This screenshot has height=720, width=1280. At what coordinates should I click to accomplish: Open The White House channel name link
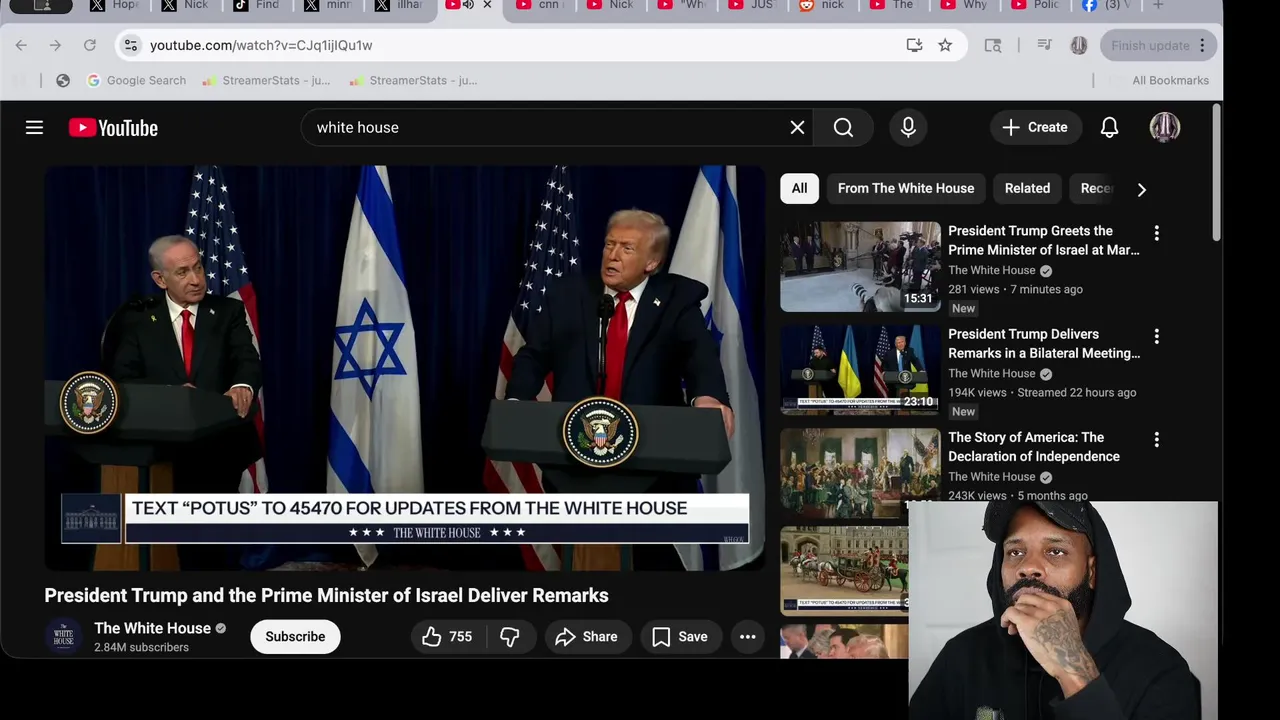pos(152,628)
